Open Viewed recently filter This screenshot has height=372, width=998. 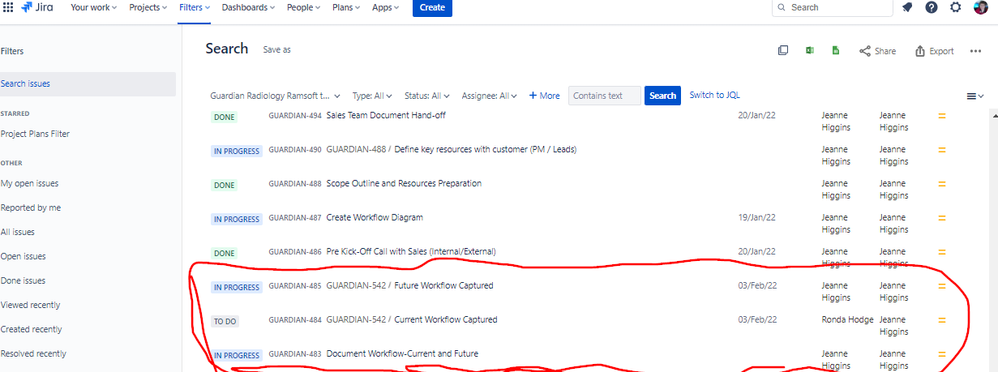[x=31, y=305]
